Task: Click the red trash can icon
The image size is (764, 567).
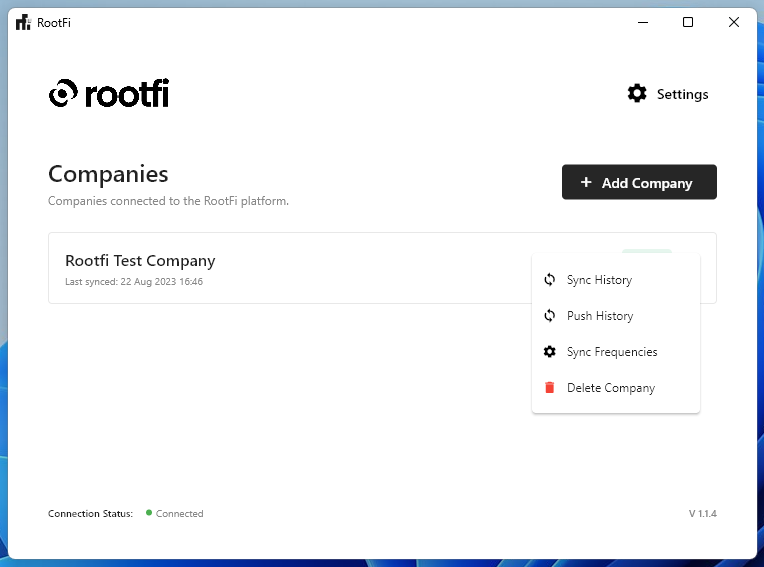Action: click(550, 387)
